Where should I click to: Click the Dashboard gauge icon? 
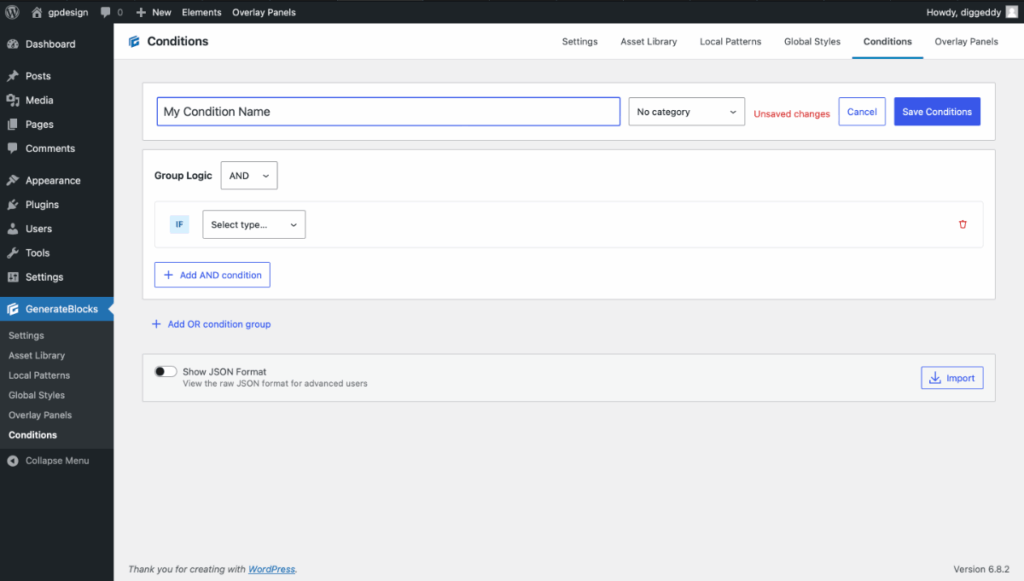pyautogui.click(x=12, y=44)
